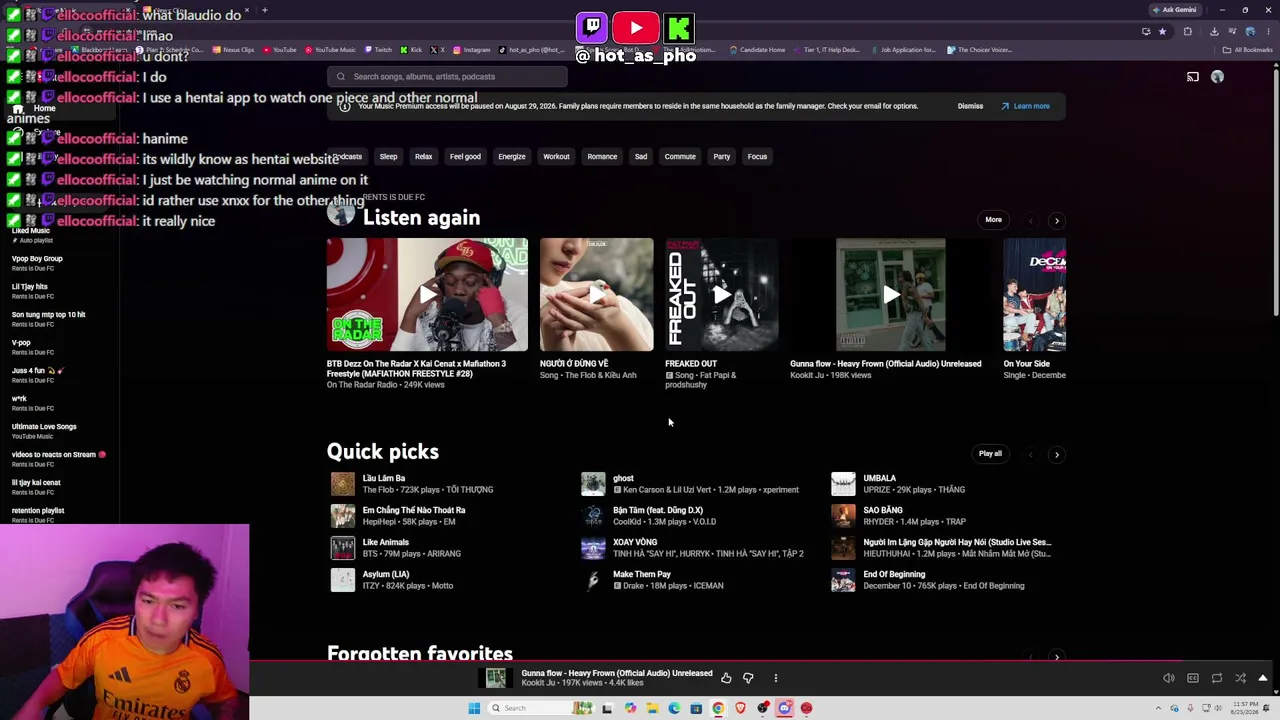Play Em Chẳng Thể Nào Thoát Ra
The height and width of the screenshot is (720, 1280).
(343, 516)
